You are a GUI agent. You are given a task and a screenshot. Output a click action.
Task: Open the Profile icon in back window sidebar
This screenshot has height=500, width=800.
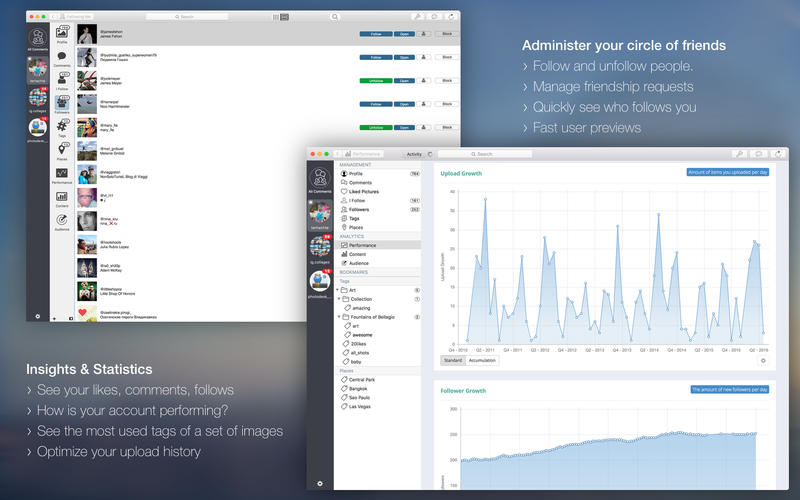click(x=62, y=34)
